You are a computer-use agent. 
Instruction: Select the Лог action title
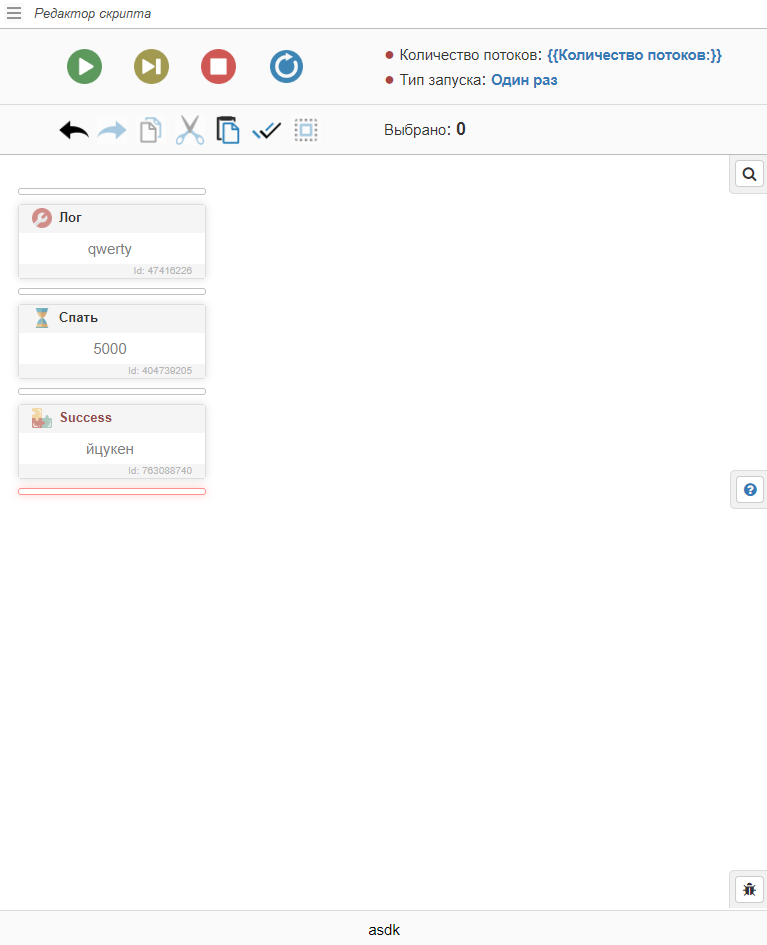tap(70, 218)
